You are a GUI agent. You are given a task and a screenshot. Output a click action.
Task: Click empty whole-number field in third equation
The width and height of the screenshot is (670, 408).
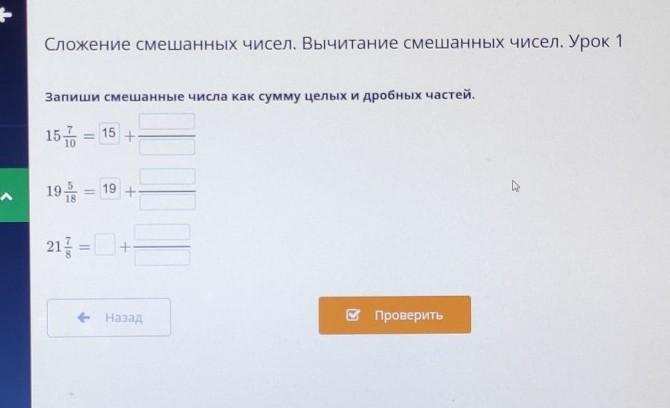[105, 244]
